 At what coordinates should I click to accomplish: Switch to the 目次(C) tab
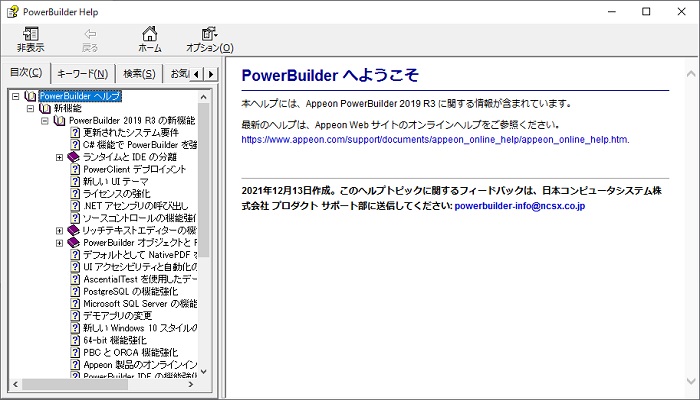tap(26, 72)
